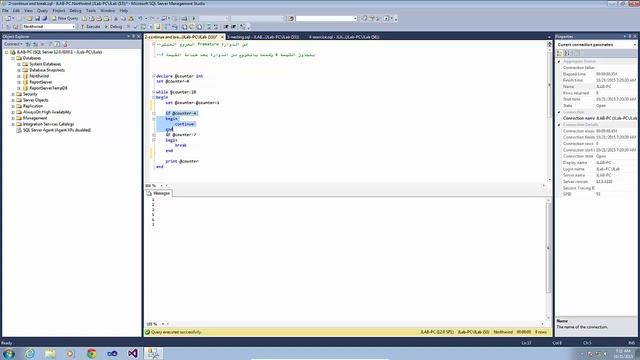Switch to the 3-nesting.sql tab
Viewport: 640px width, 360px height.
click(x=263, y=37)
